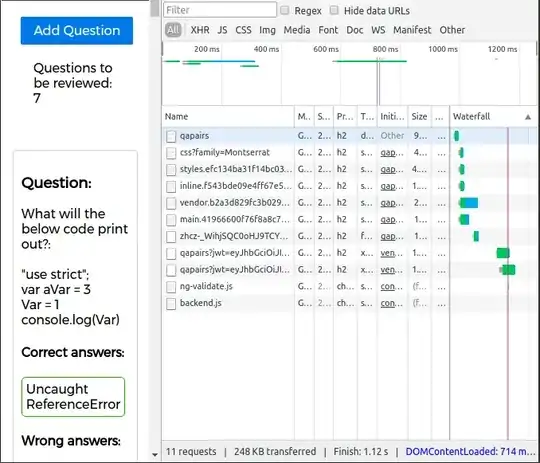Sort requests by the Name column
This screenshot has width=540, height=463.
click(176, 116)
